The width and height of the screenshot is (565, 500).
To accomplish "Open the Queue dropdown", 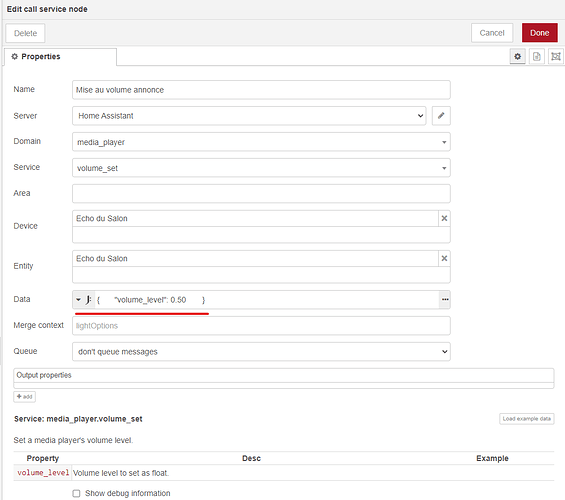I will [x=261, y=352].
